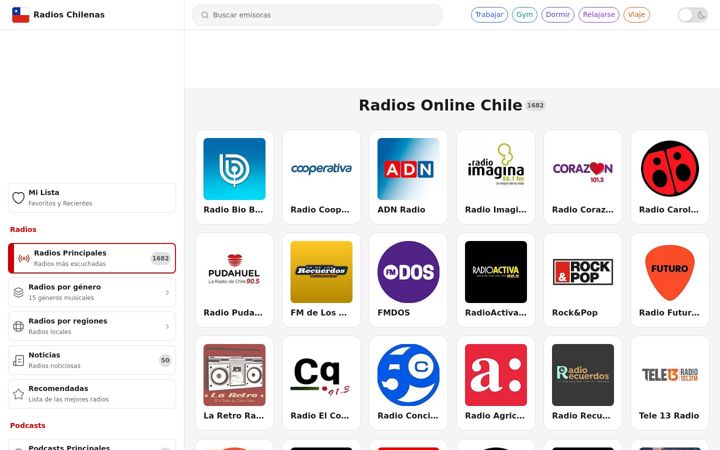Click the Radios sidebar section heading
This screenshot has height=450, width=720.
[23, 229]
